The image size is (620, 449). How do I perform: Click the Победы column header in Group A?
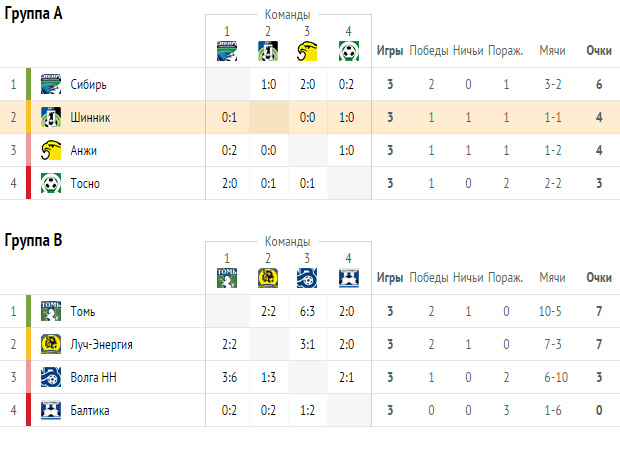[429, 51]
